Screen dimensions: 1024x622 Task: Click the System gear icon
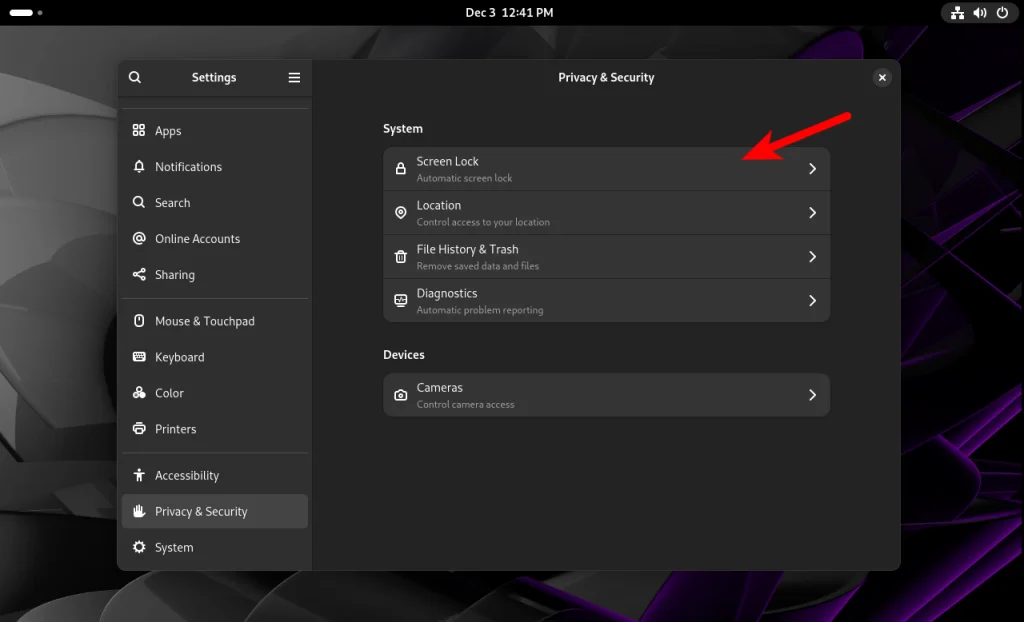point(138,546)
